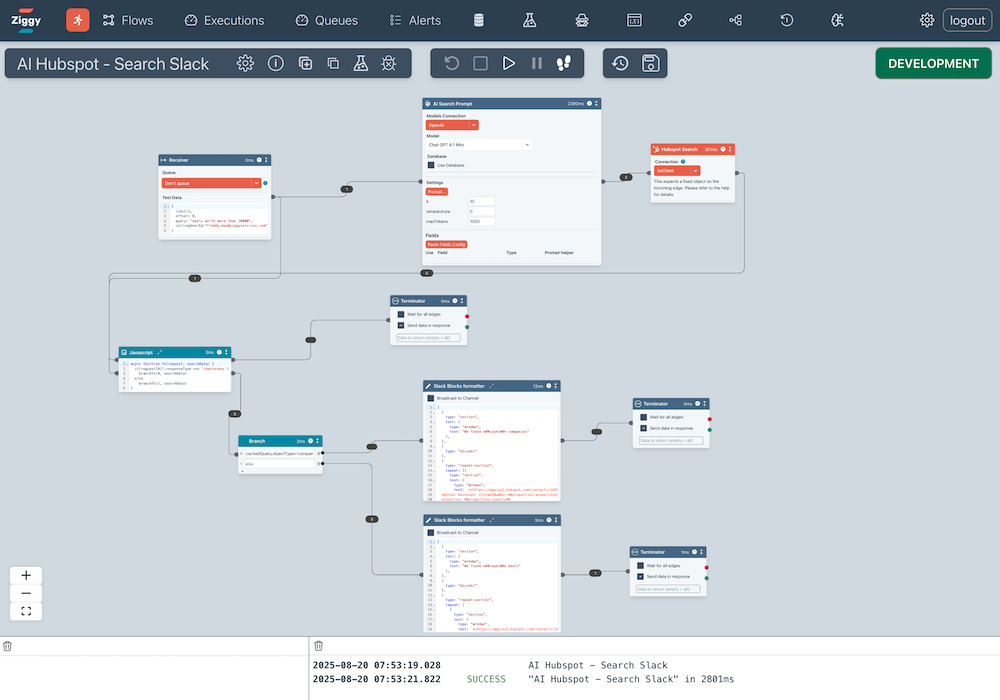Screen dimensions: 1000x700
Task: Open kebab menu on Hubspot Search node
Action: click(x=730, y=149)
